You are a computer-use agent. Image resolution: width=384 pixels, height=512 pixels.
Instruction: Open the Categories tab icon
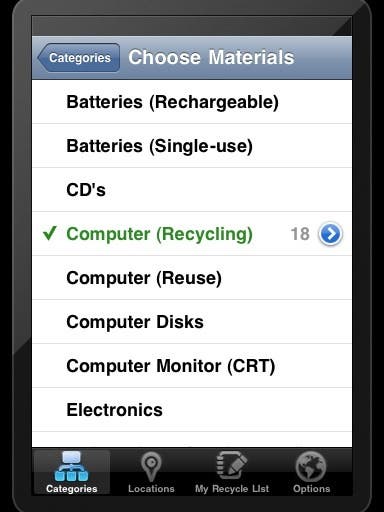(x=71, y=466)
